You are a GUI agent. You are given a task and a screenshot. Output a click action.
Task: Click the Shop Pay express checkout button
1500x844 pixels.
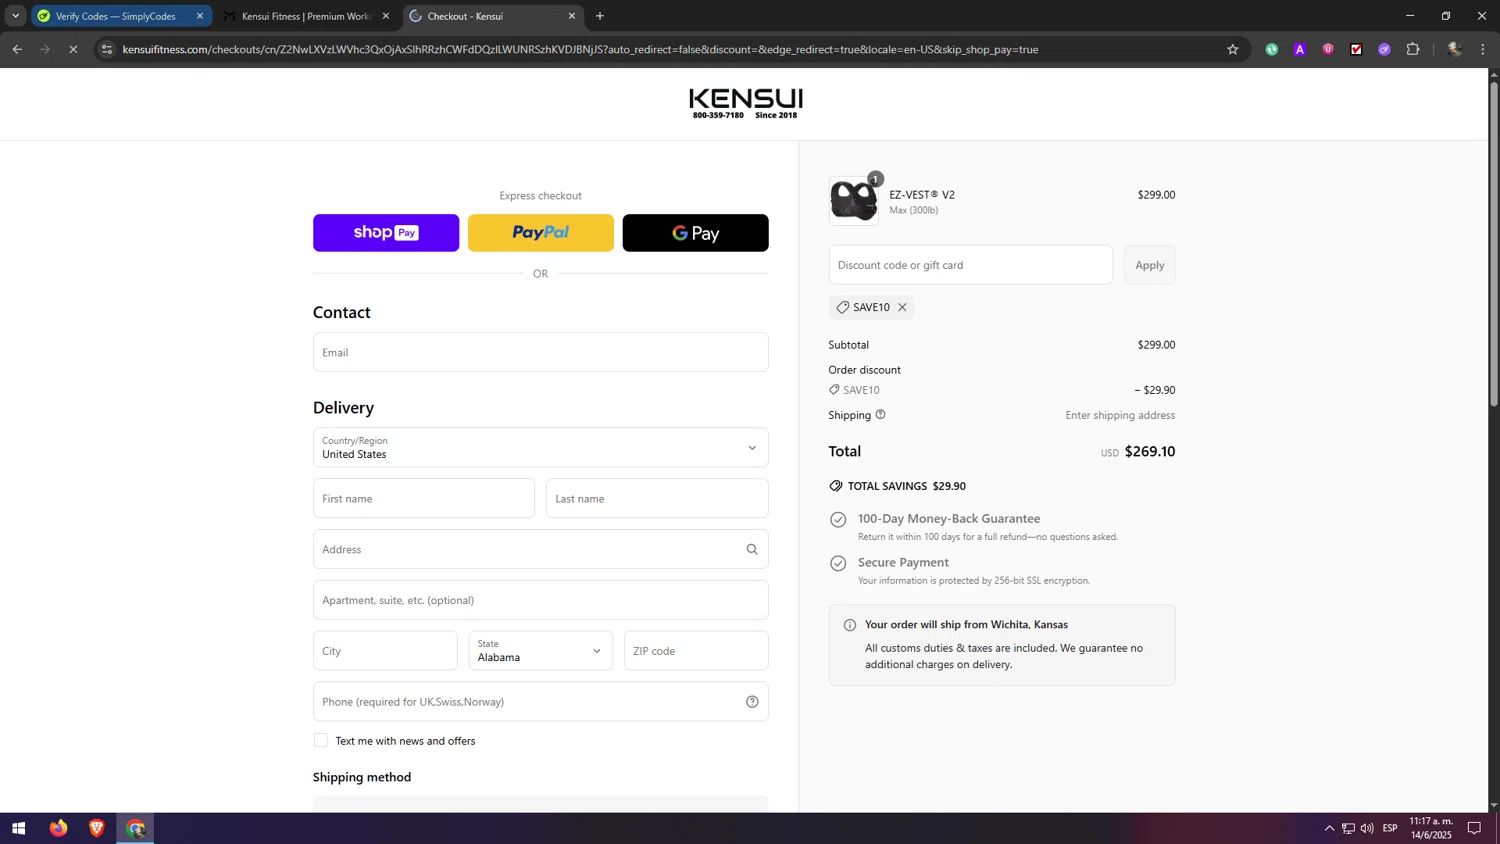[x=386, y=233]
